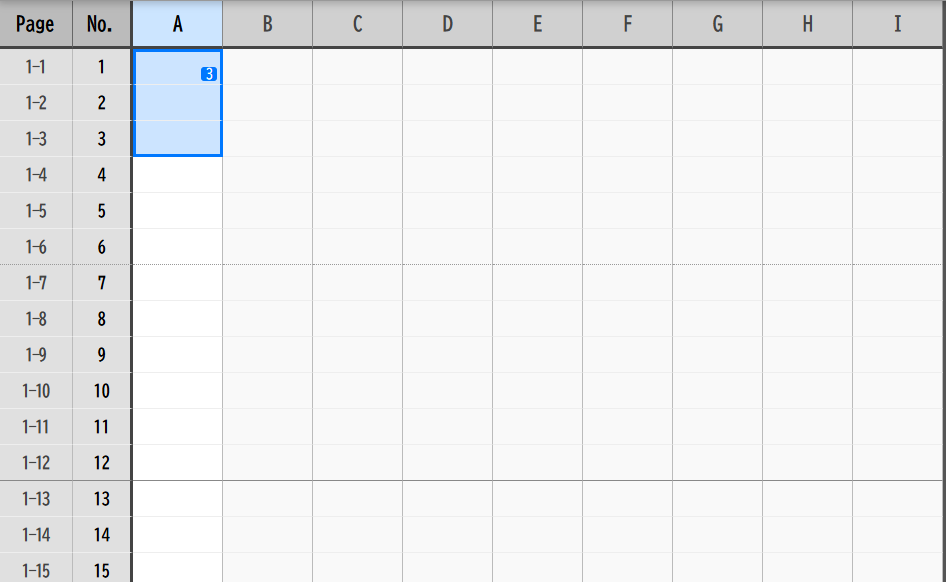This screenshot has width=946, height=582.
Task: Click the page label 1-10
Action: click(x=35, y=391)
